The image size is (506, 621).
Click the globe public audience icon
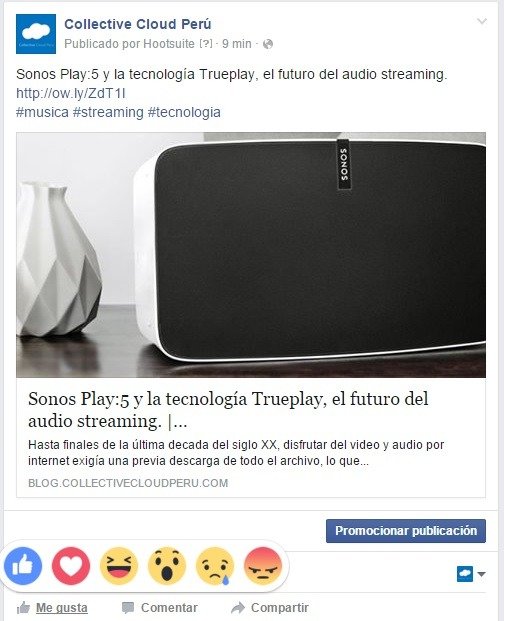pos(268,44)
